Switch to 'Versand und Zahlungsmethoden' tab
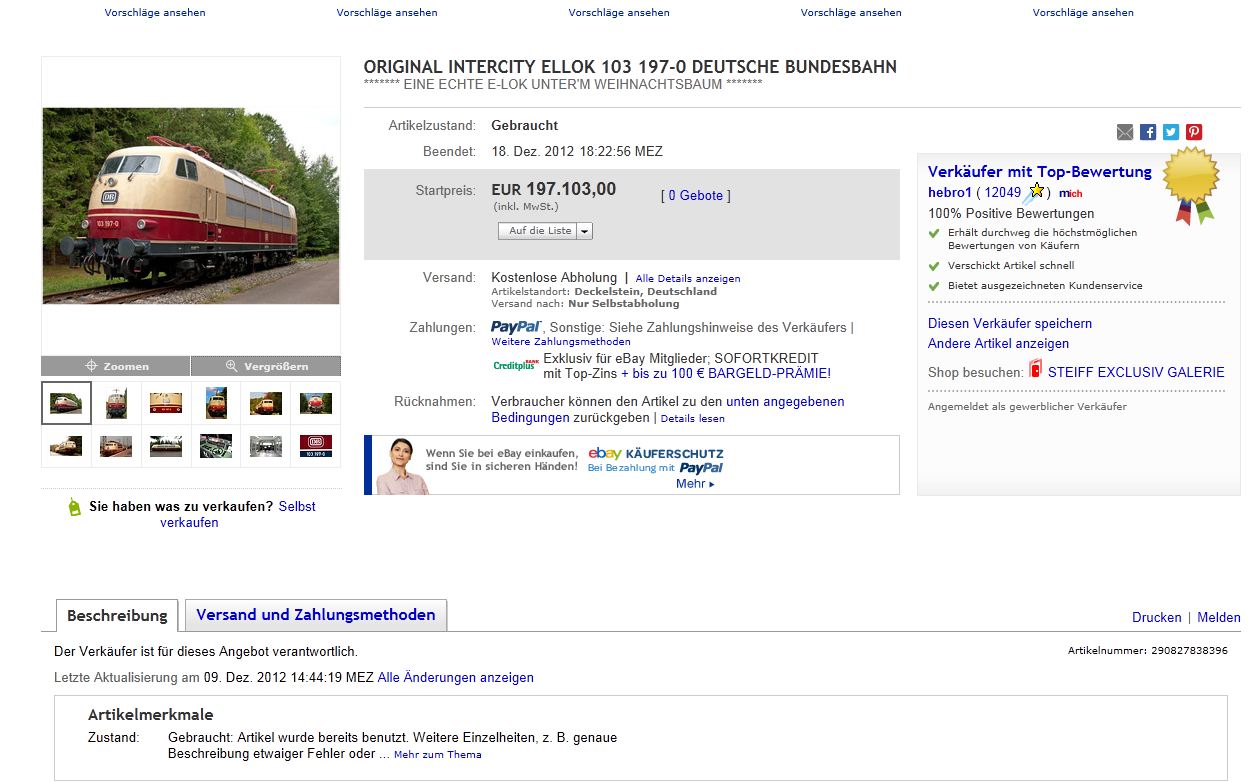 pos(316,615)
